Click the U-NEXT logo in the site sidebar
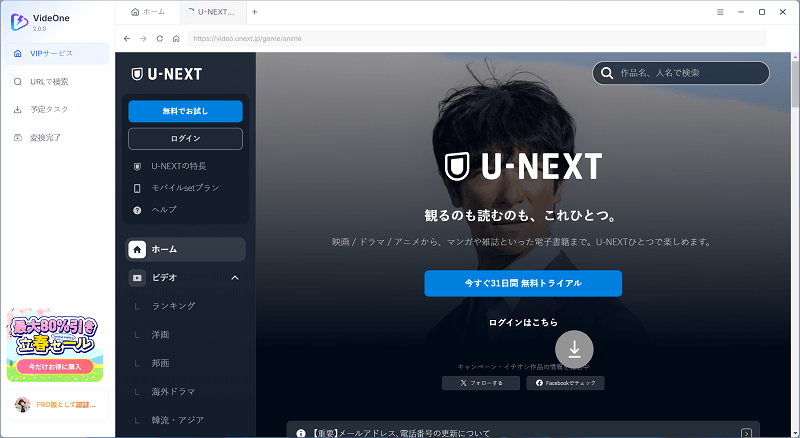Image resolution: width=800 pixels, height=438 pixels. point(167,74)
